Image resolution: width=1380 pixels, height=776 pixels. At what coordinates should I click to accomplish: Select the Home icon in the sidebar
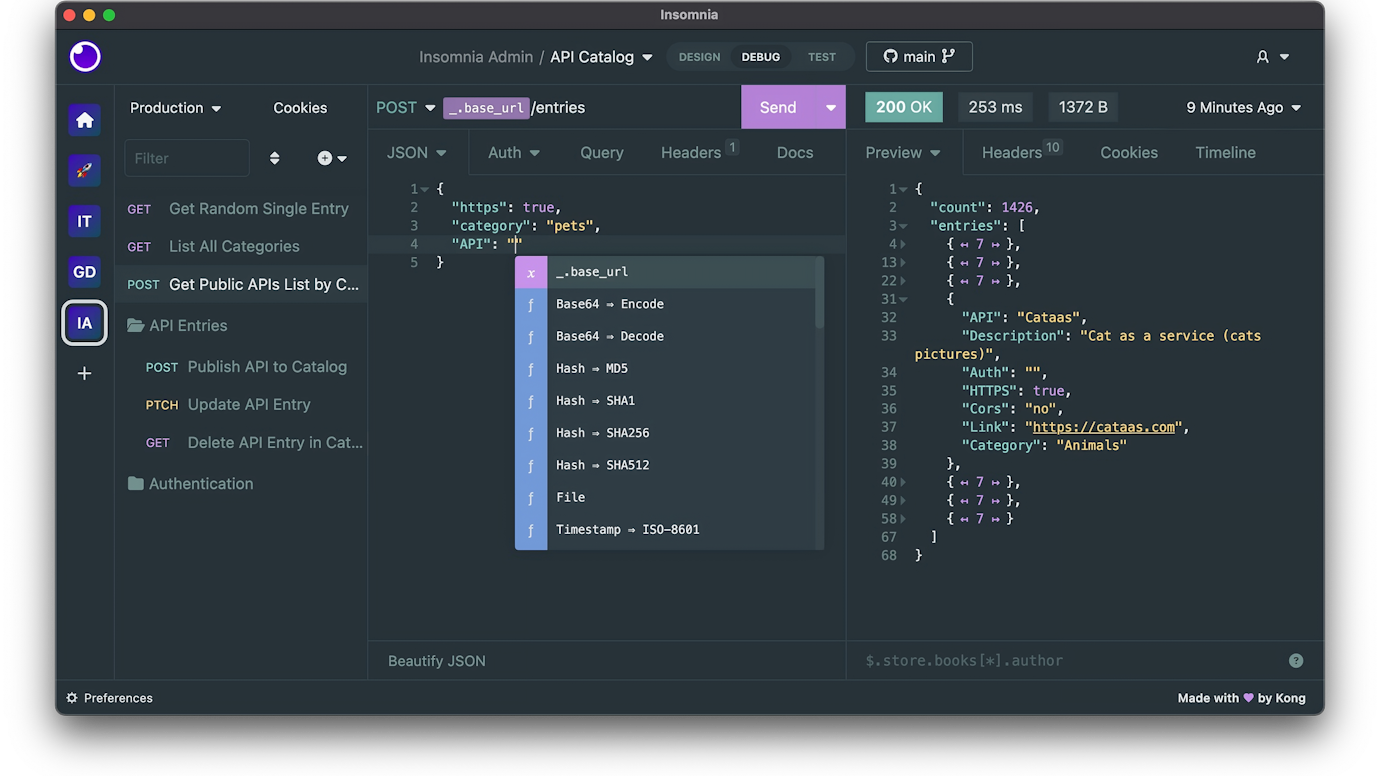[84, 119]
